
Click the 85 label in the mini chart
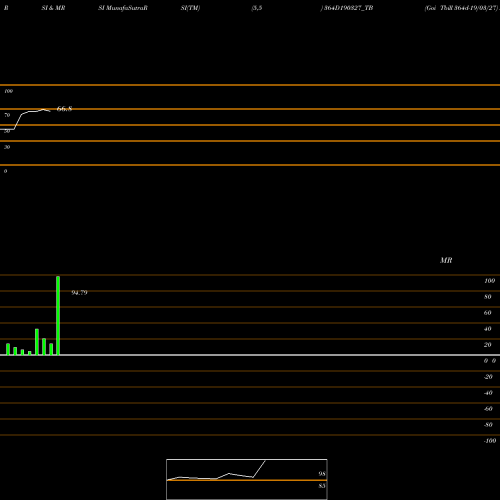coord(322,486)
